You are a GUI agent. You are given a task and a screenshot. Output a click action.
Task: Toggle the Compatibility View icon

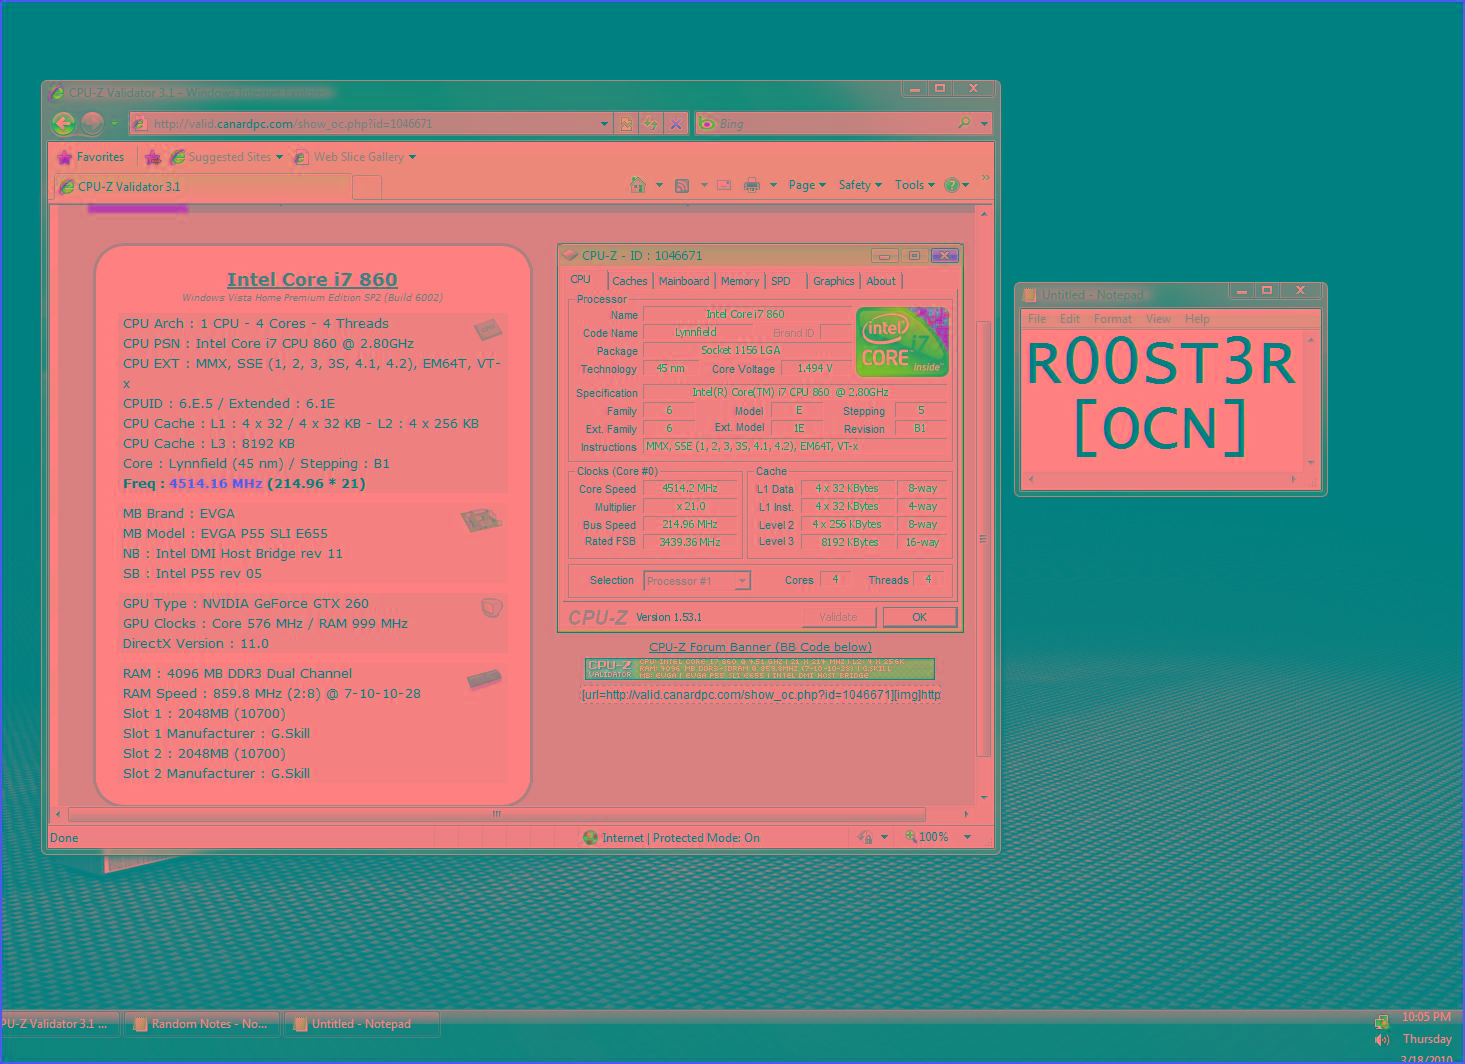[x=626, y=124]
